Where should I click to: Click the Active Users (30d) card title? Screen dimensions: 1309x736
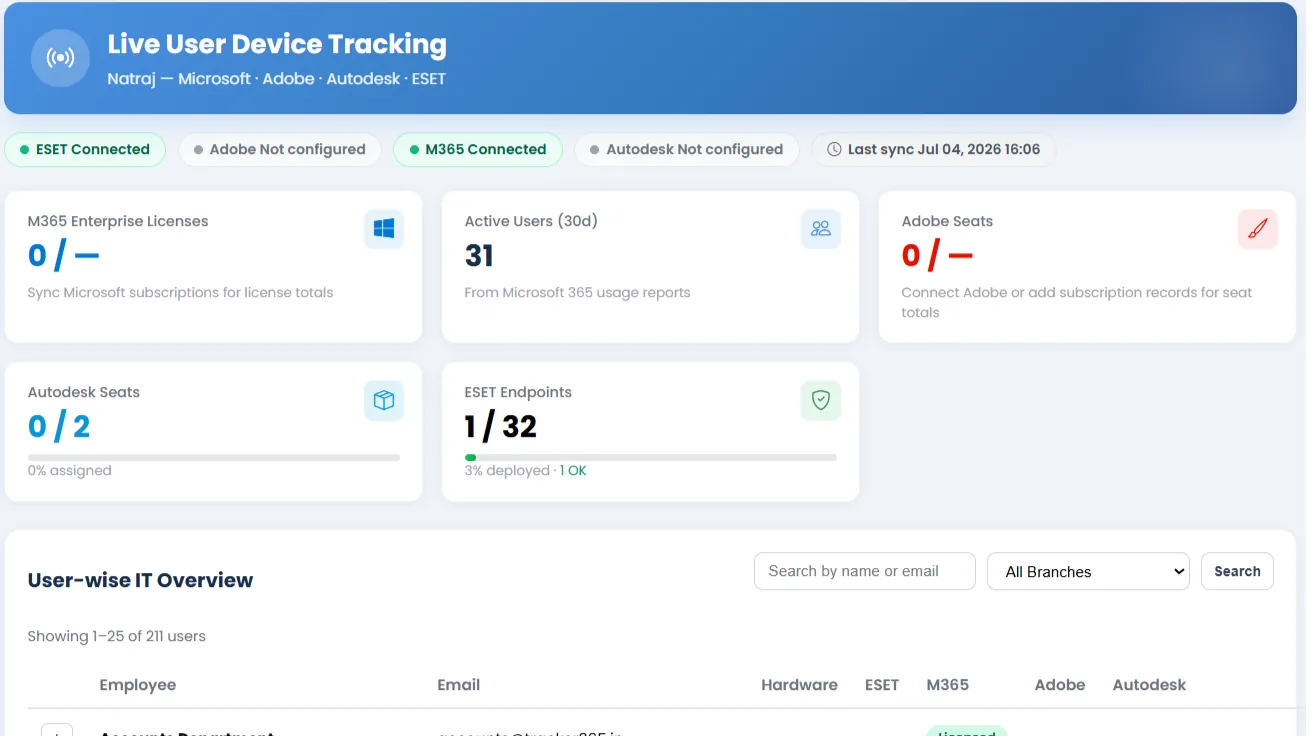(531, 221)
